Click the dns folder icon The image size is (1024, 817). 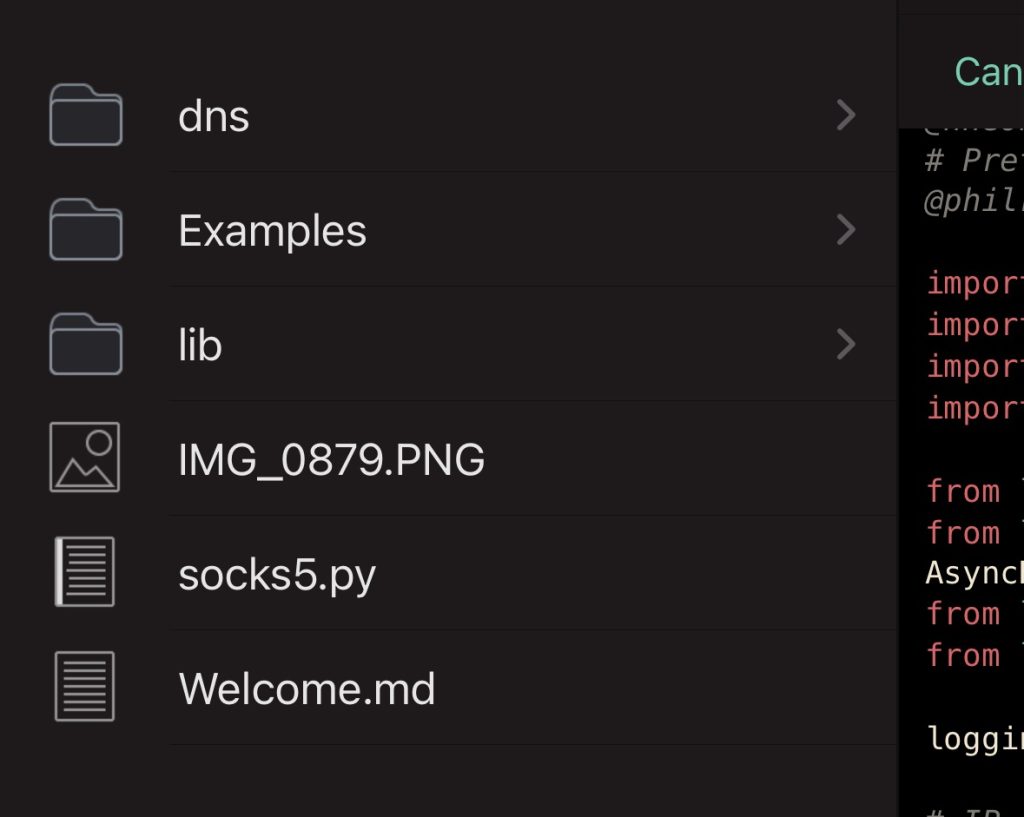[86, 114]
